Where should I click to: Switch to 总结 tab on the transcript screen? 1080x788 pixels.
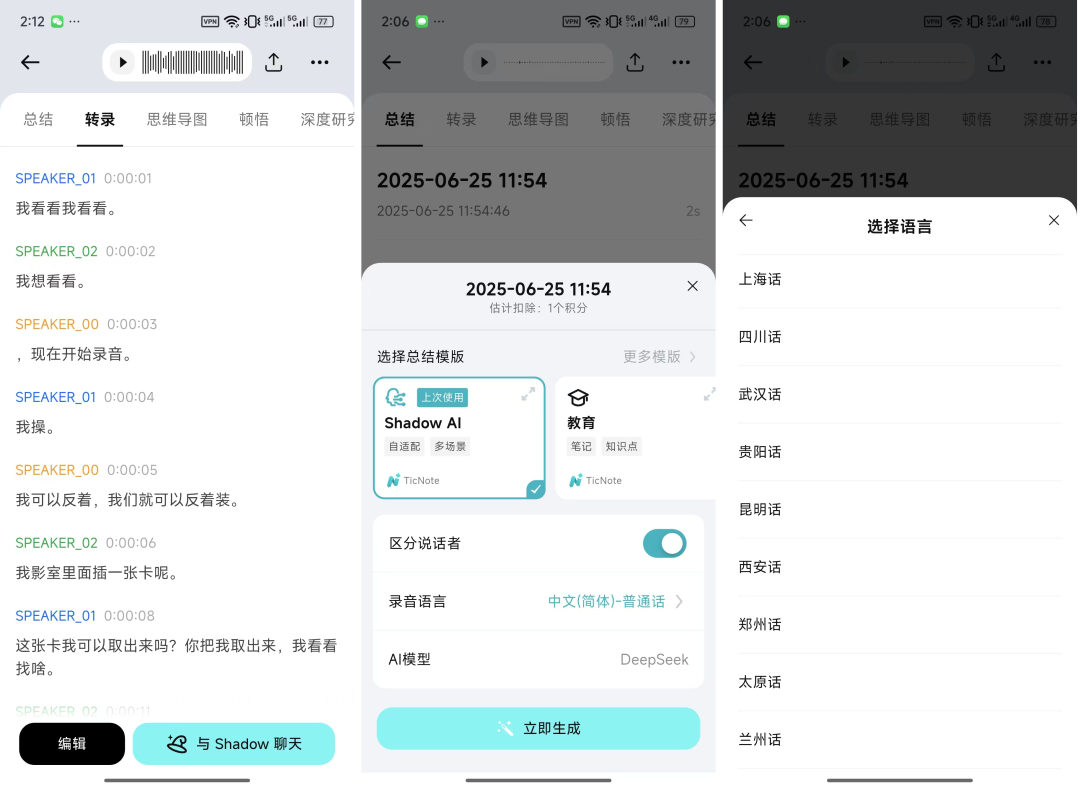[38, 120]
